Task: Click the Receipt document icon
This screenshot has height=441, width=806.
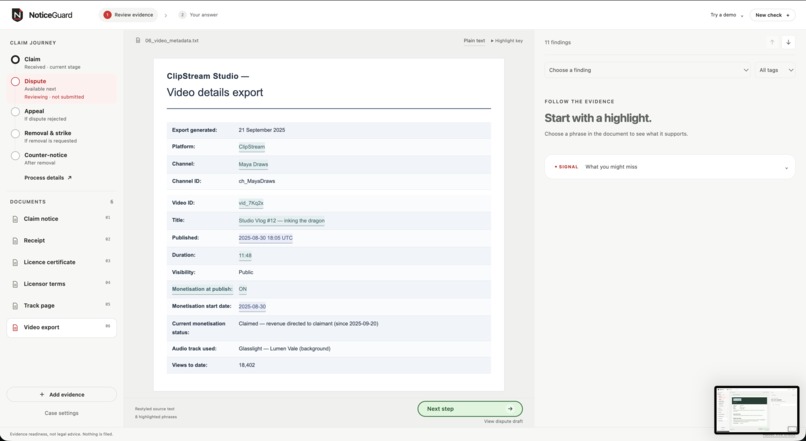Action: click(15, 241)
